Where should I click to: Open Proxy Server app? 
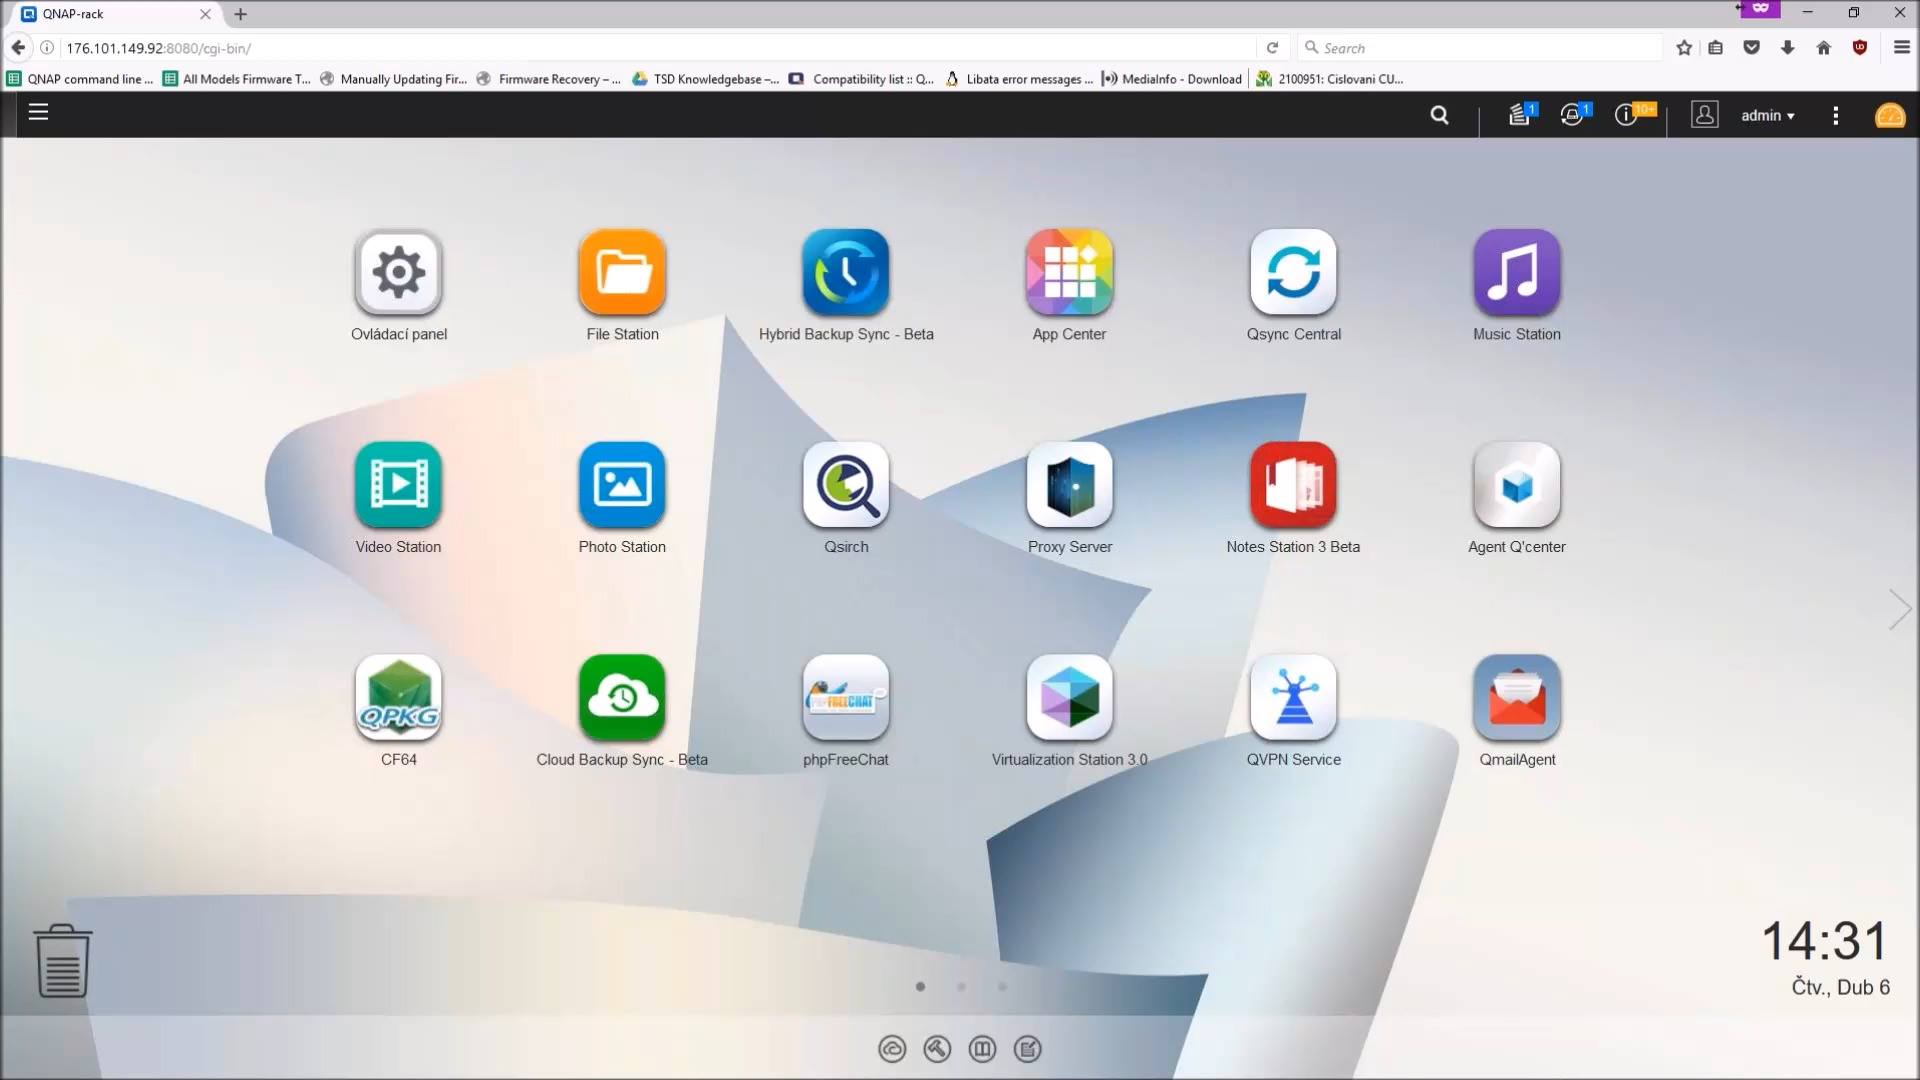click(x=1069, y=485)
